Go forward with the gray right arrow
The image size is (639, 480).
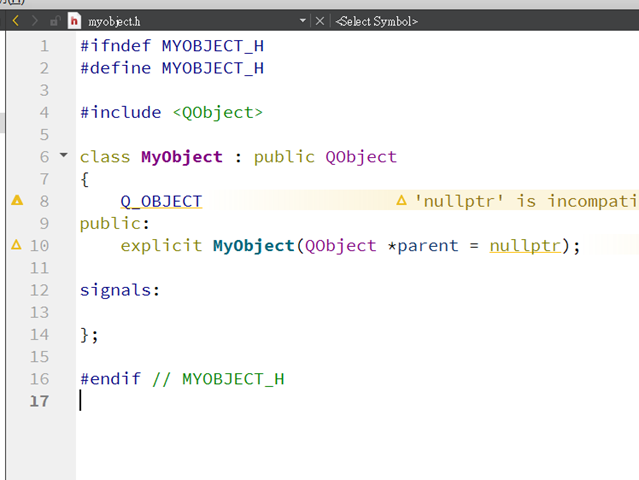(x=34, y=20)
